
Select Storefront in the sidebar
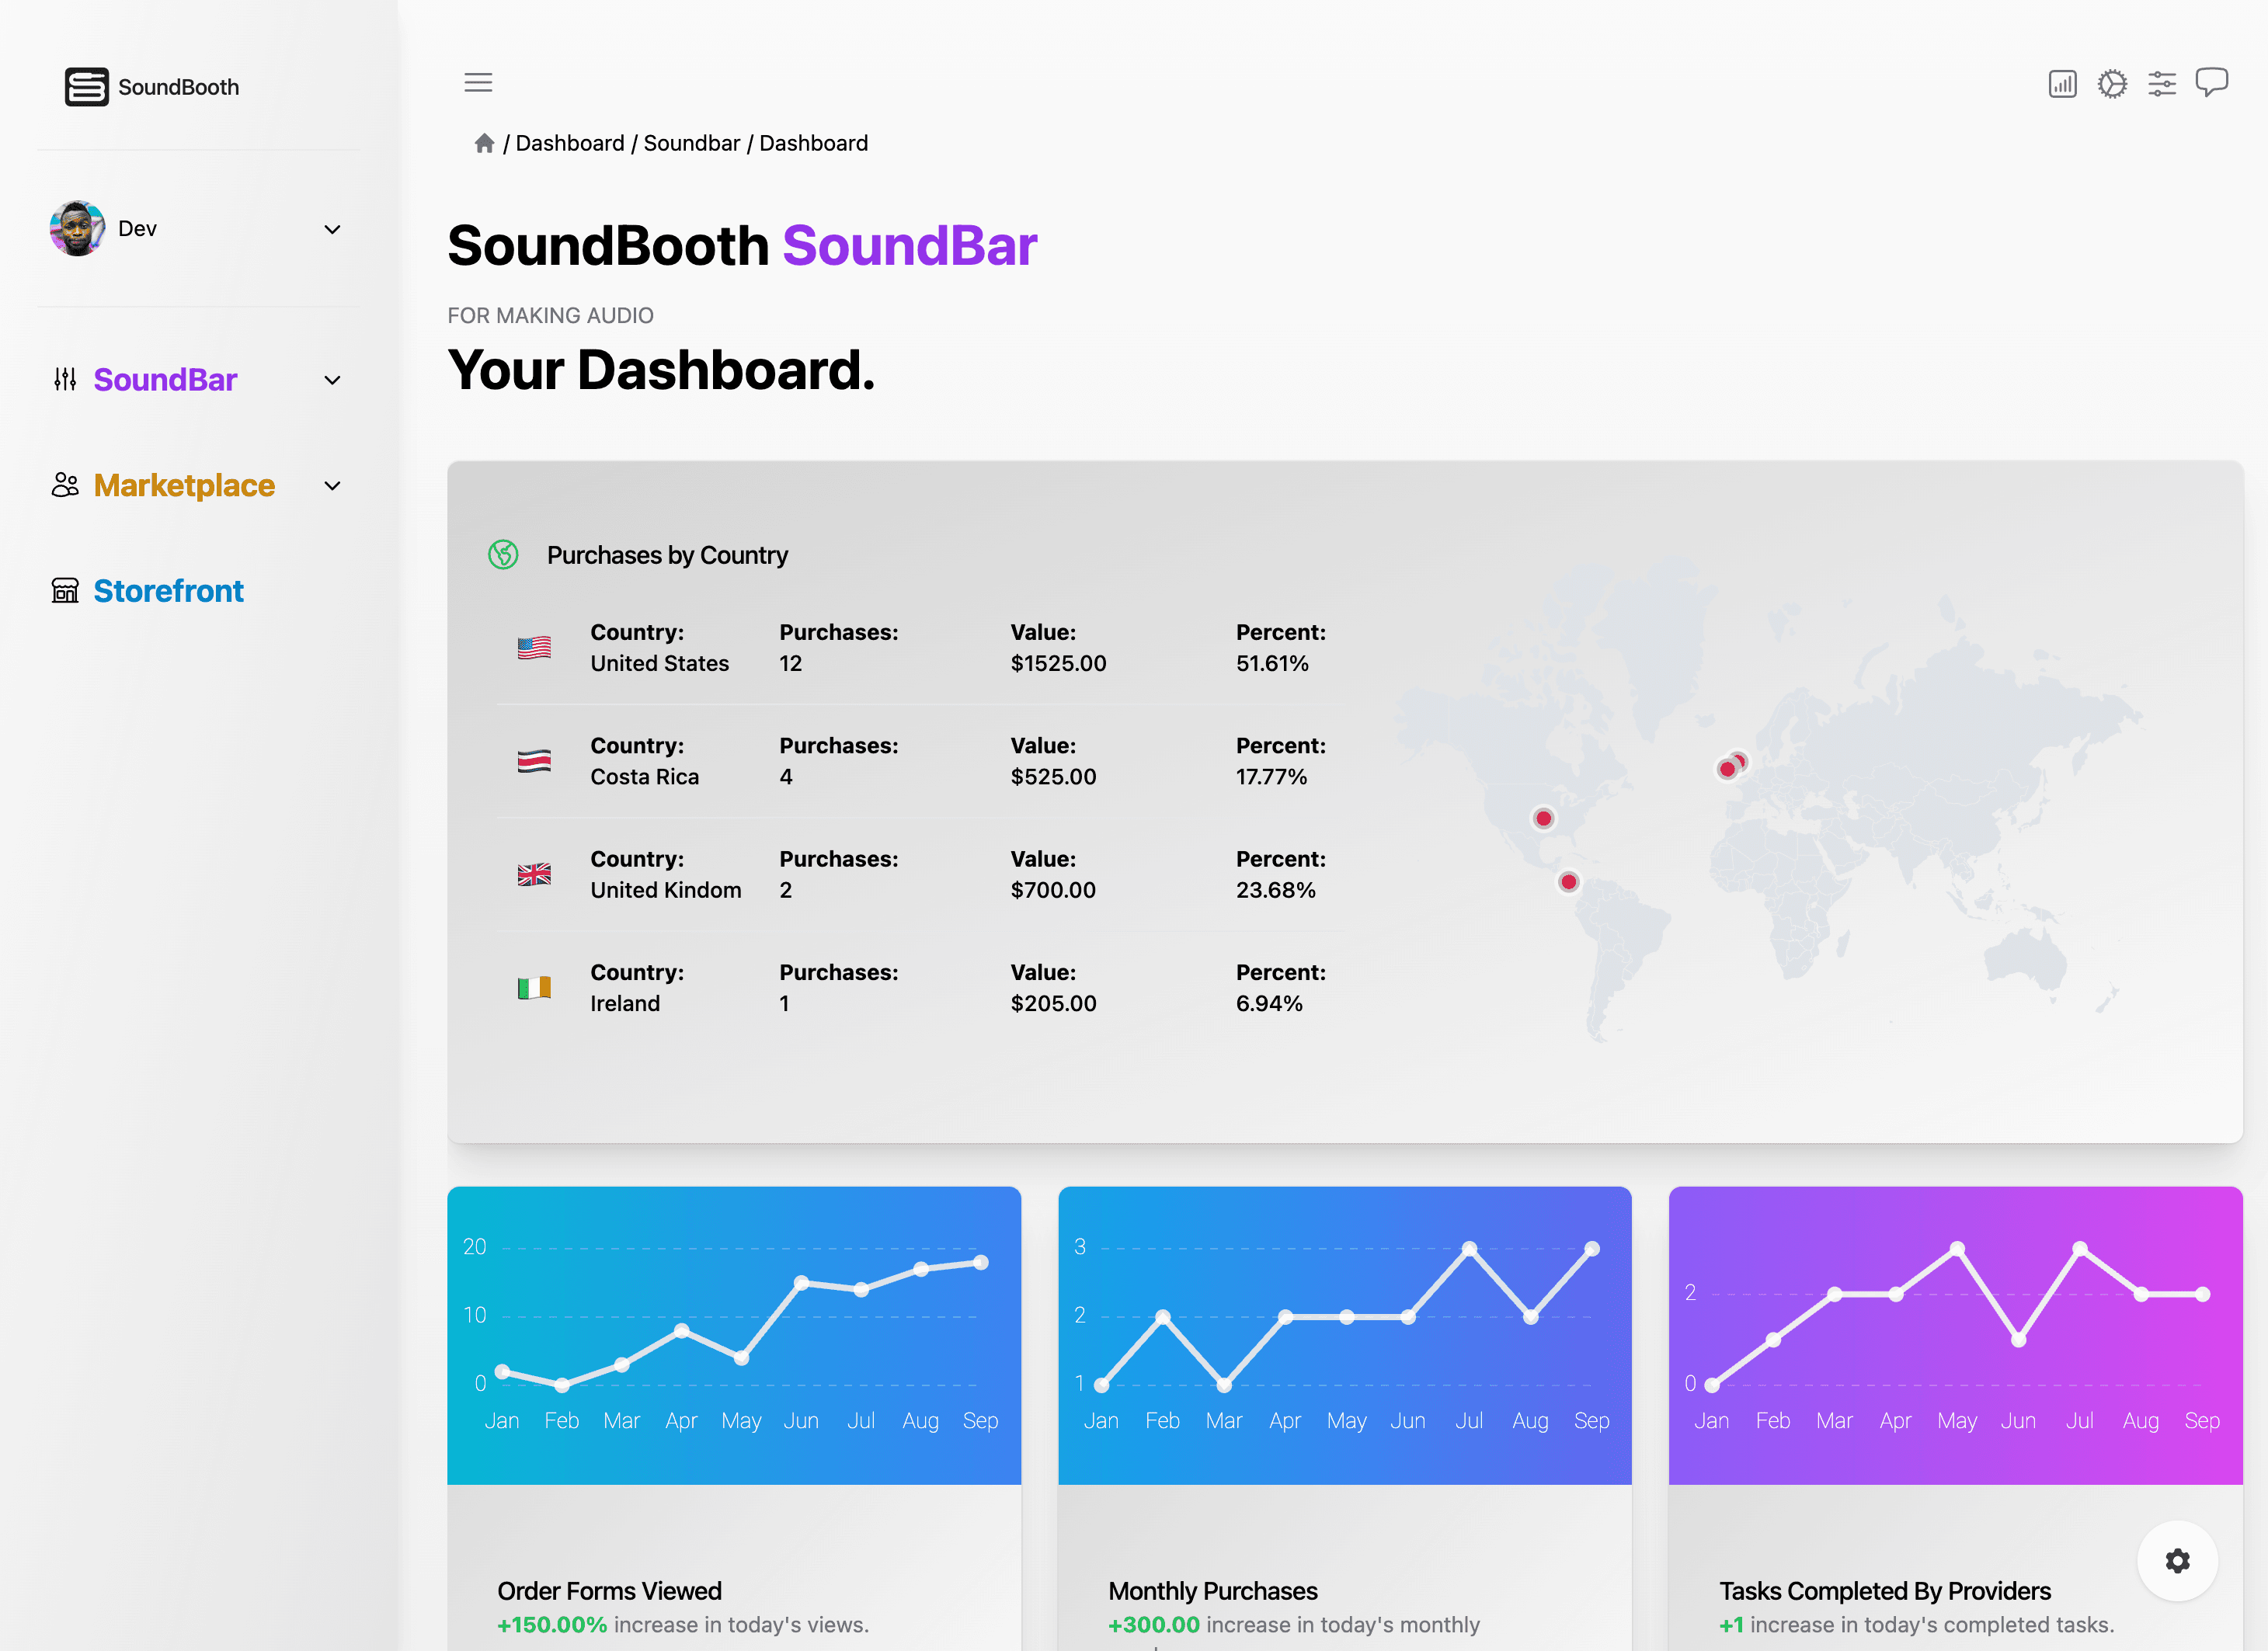pyautogui.click(x=168, y=590)
